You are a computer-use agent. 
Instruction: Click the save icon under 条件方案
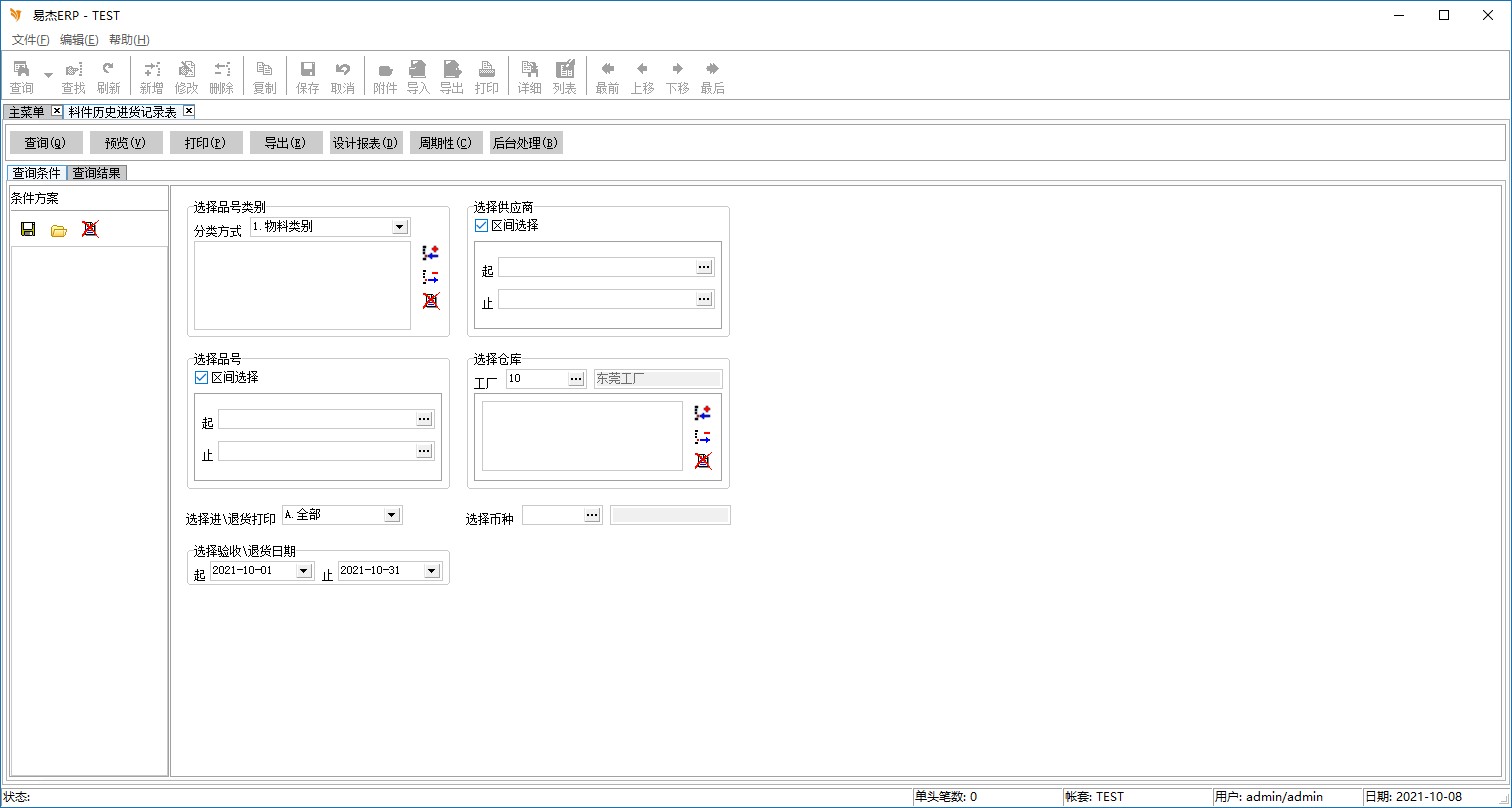point(28,230)
